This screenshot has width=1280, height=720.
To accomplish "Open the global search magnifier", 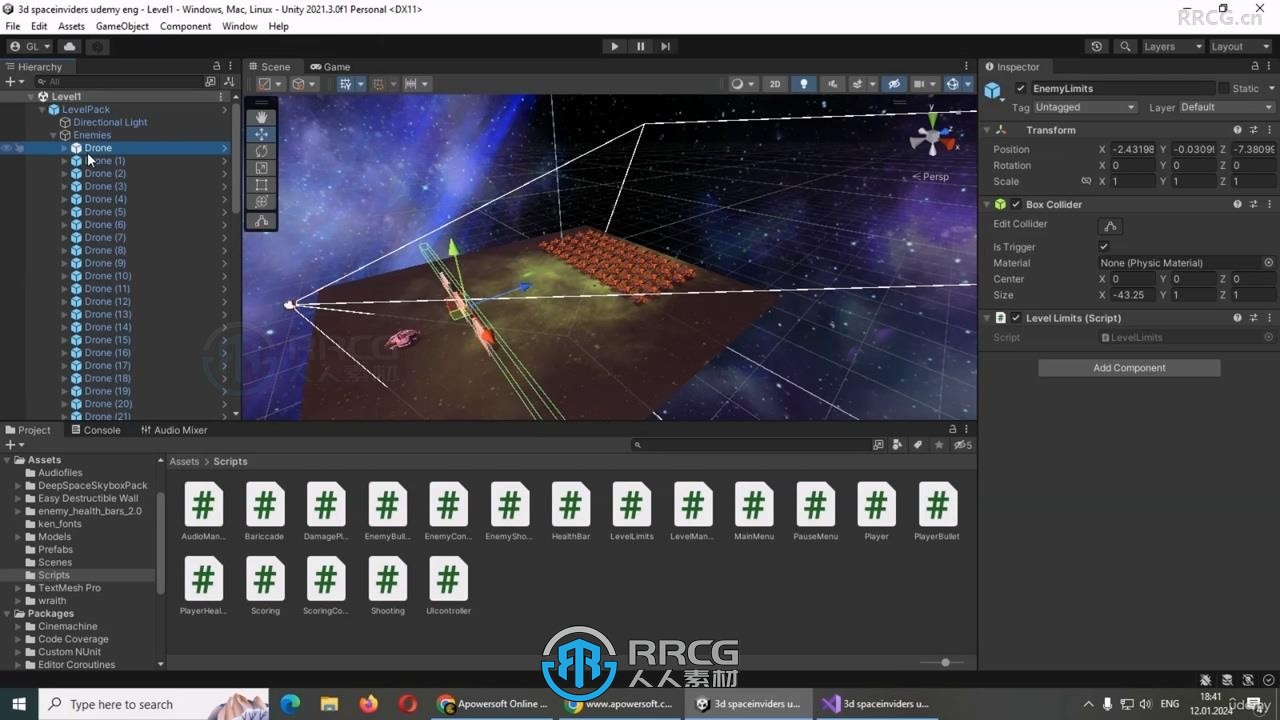I will pos(1125,46).
